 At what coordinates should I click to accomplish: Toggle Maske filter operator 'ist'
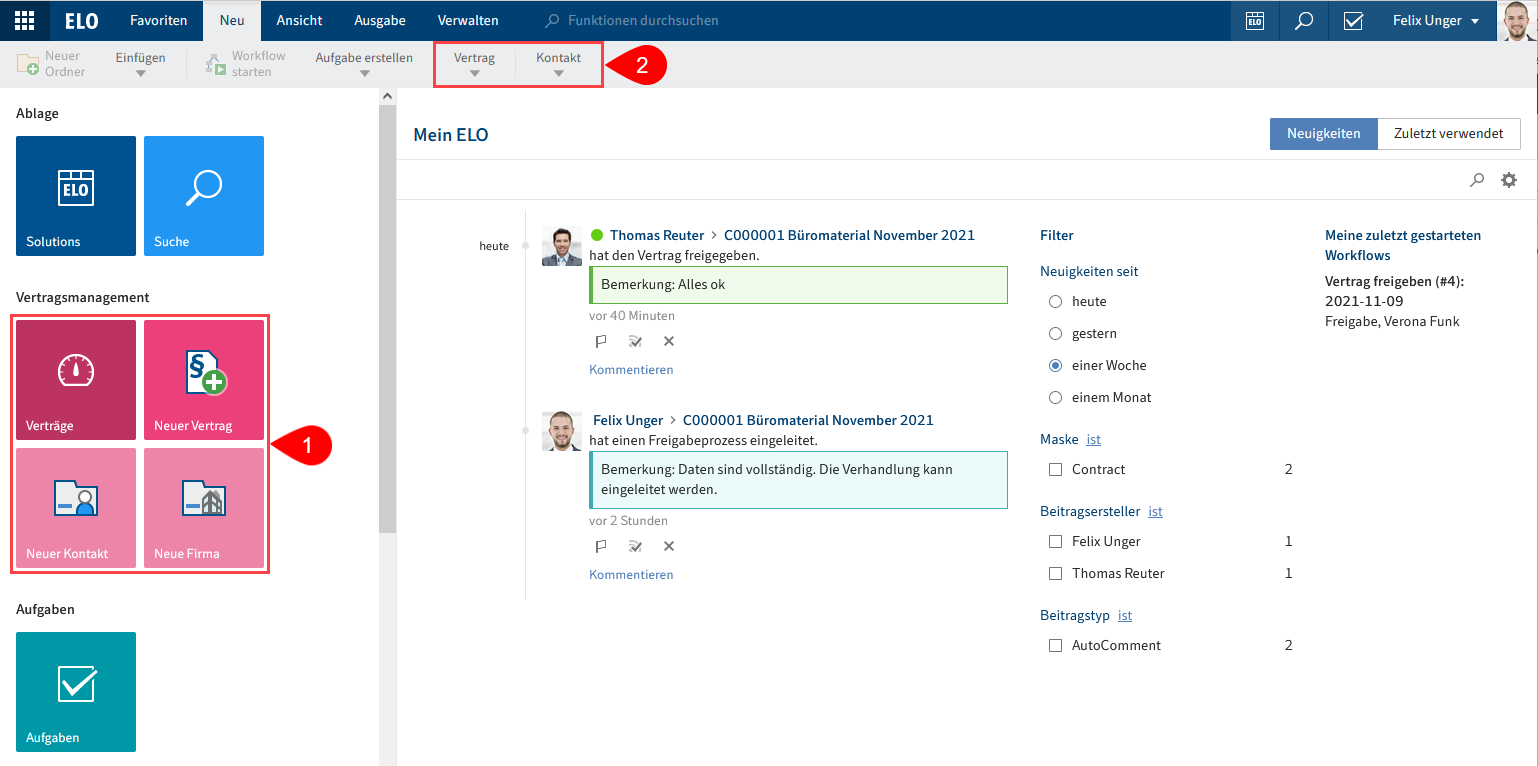pyautogui.click(x=1093, y=439)
